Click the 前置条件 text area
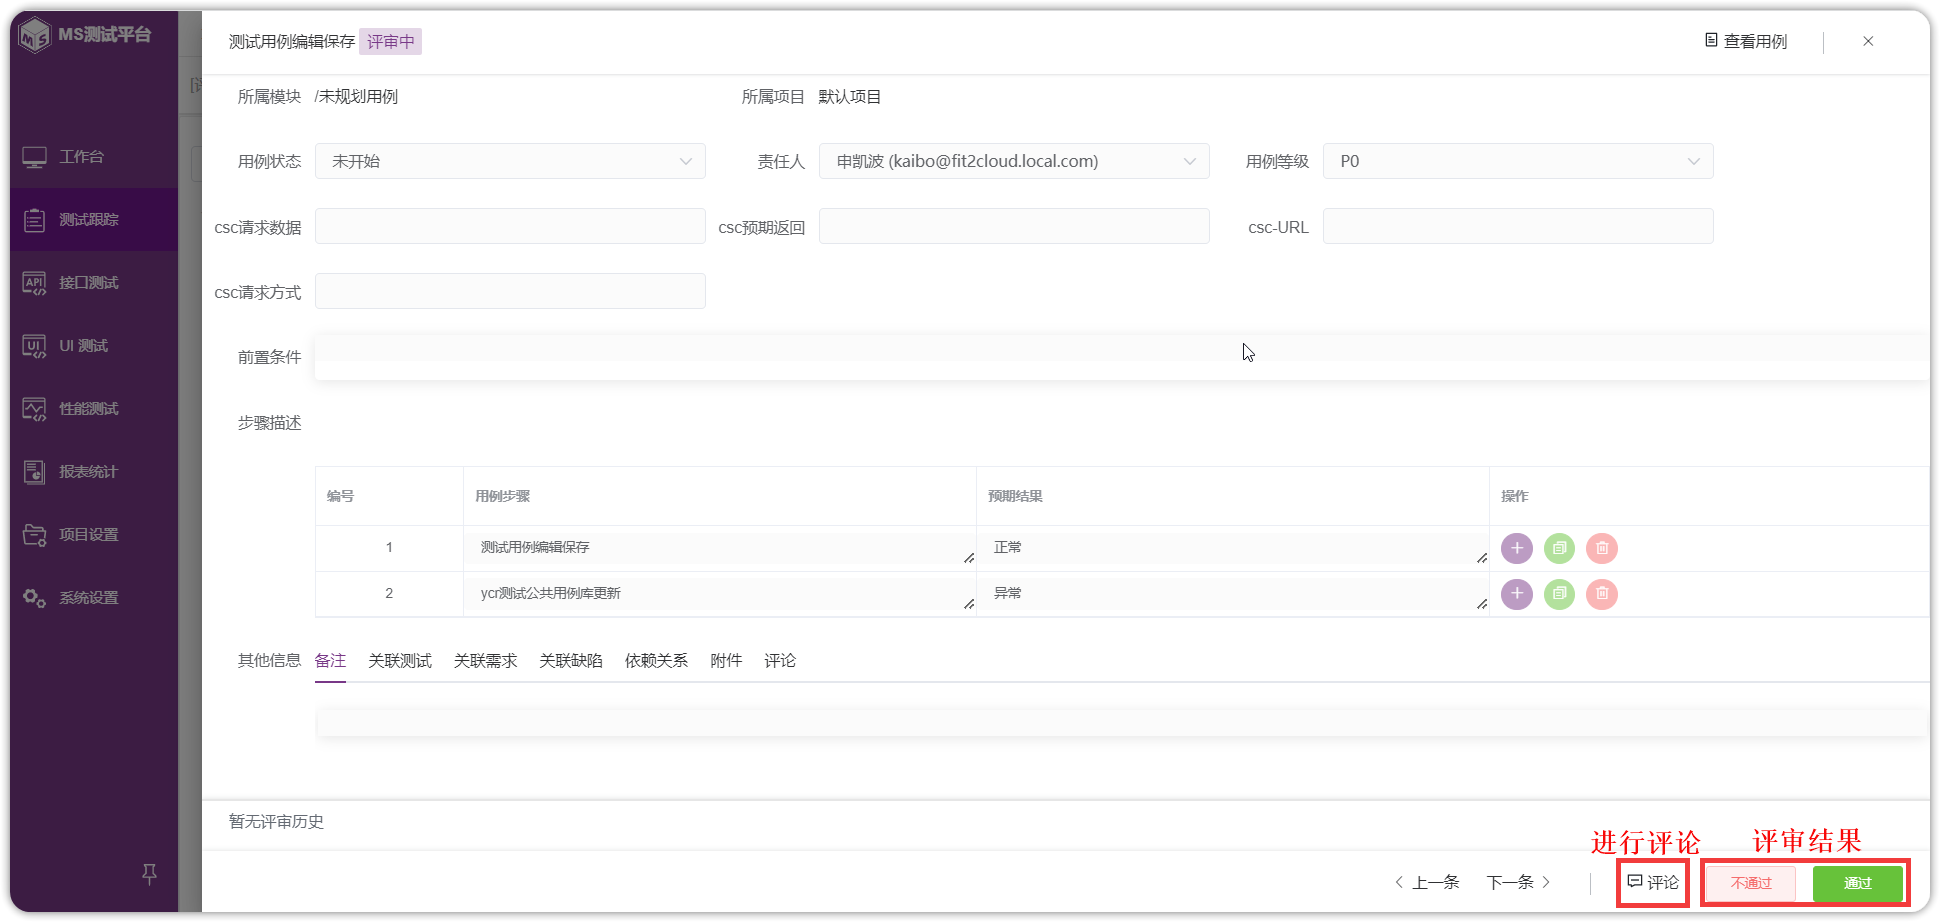 click(1122, 357)
